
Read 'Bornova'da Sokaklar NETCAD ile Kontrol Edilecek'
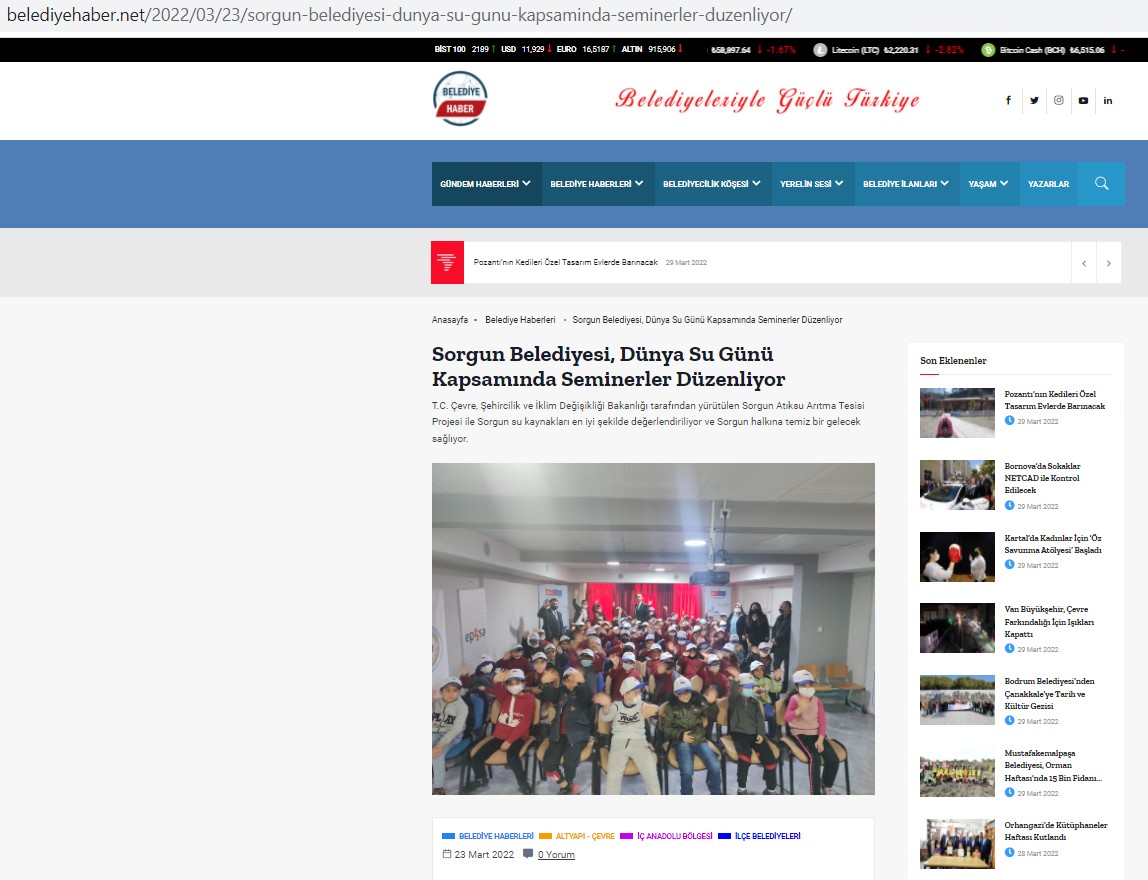(1042, 478)
